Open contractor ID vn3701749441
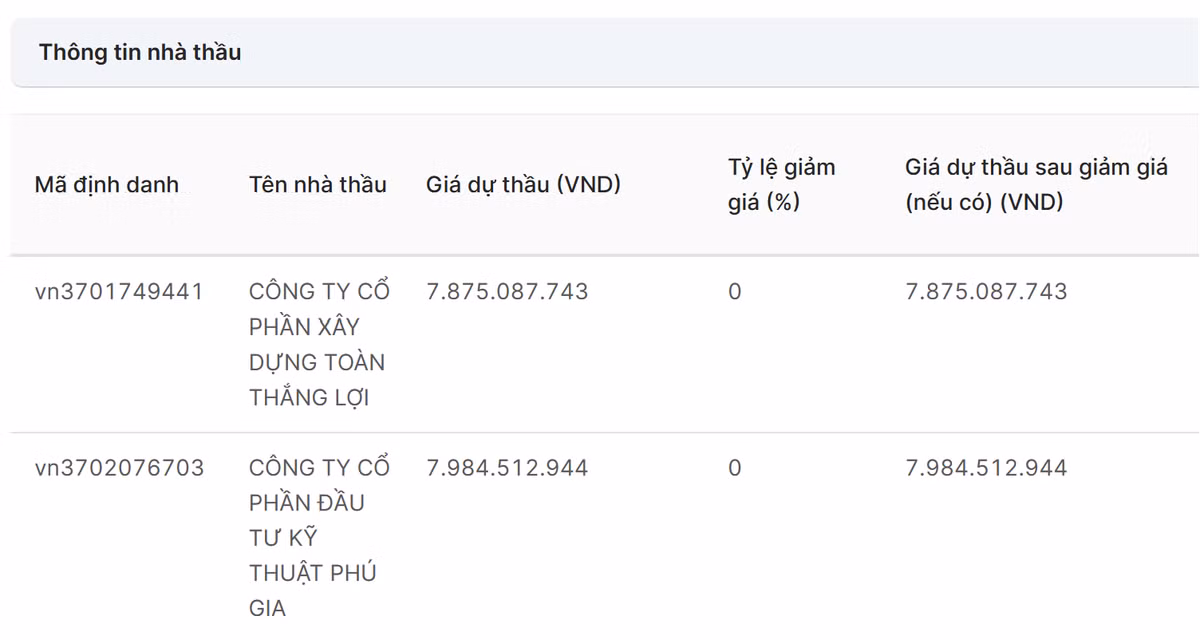The width and height of the screenshot is (1200, 640). coord(119,292)
